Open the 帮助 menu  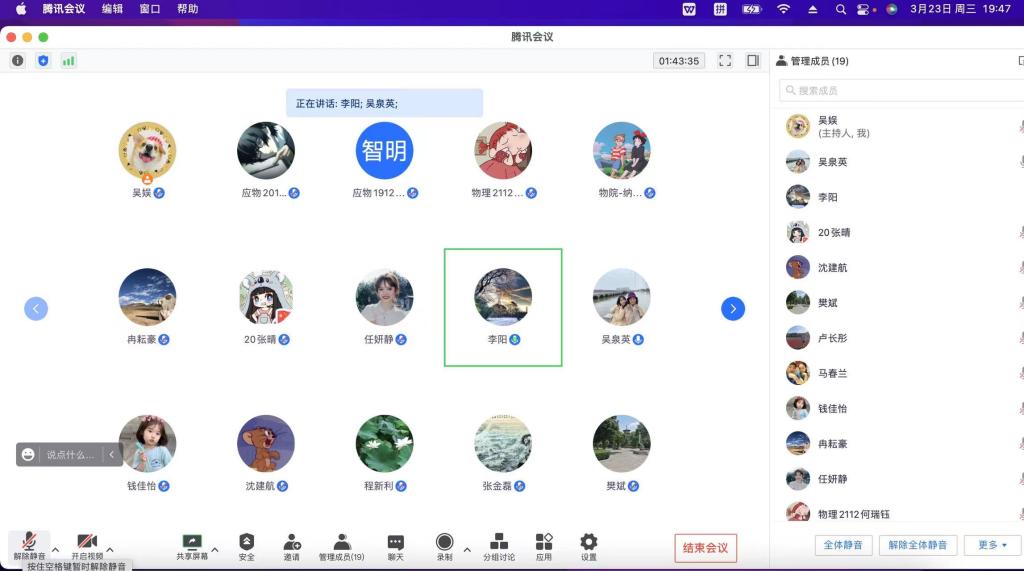(187, 9)
